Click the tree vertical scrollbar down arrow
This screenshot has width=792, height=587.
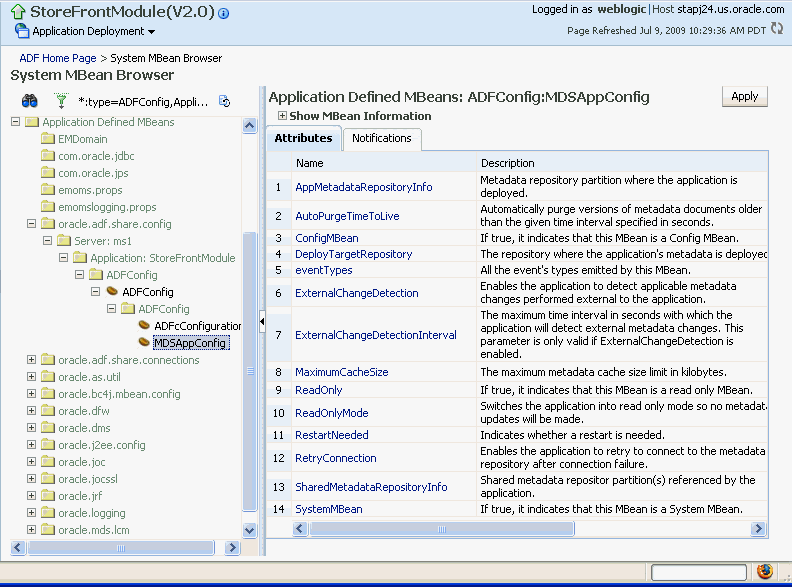pos(250,530)
